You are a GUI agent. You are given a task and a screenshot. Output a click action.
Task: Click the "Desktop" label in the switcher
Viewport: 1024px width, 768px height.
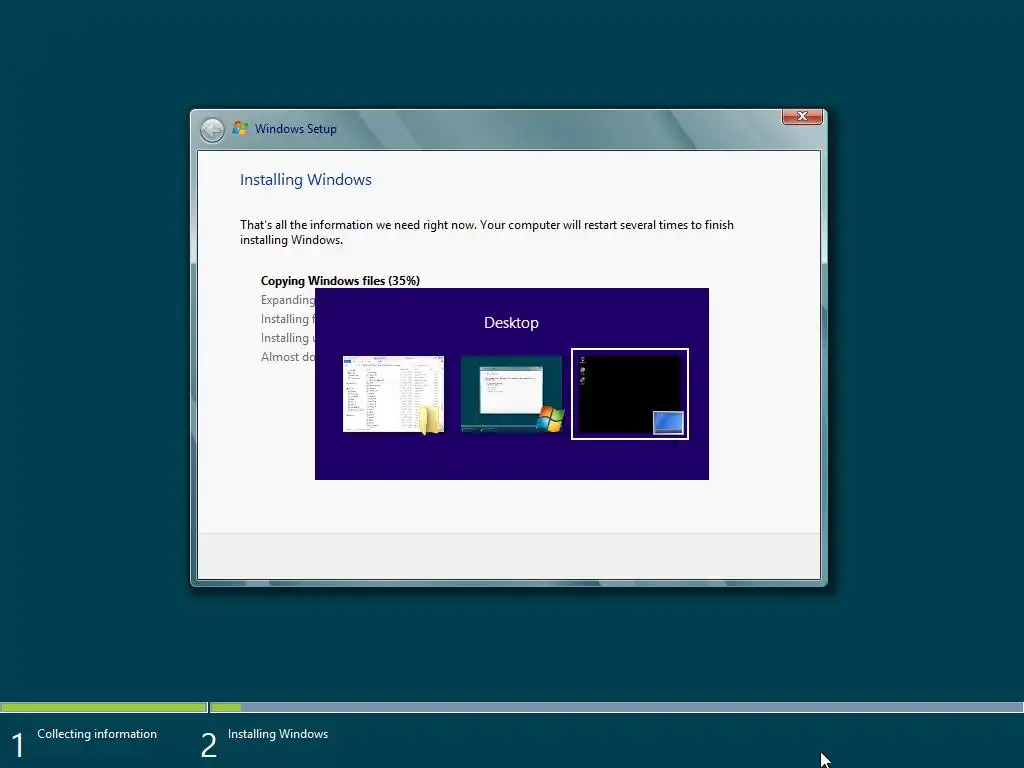click(x=511, y=323)
